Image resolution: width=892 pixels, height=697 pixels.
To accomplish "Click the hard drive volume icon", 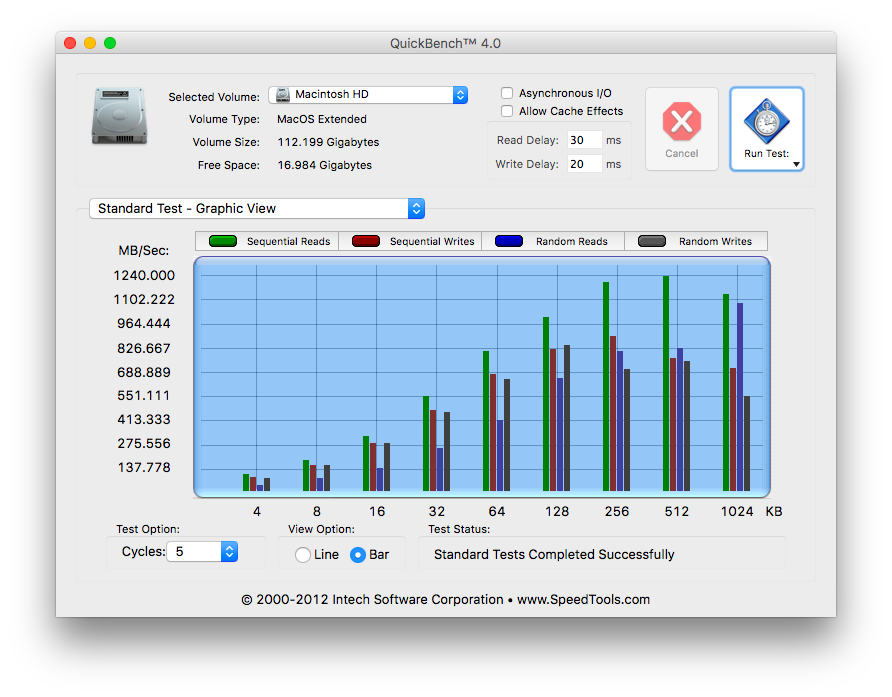I will coord(119,116).
